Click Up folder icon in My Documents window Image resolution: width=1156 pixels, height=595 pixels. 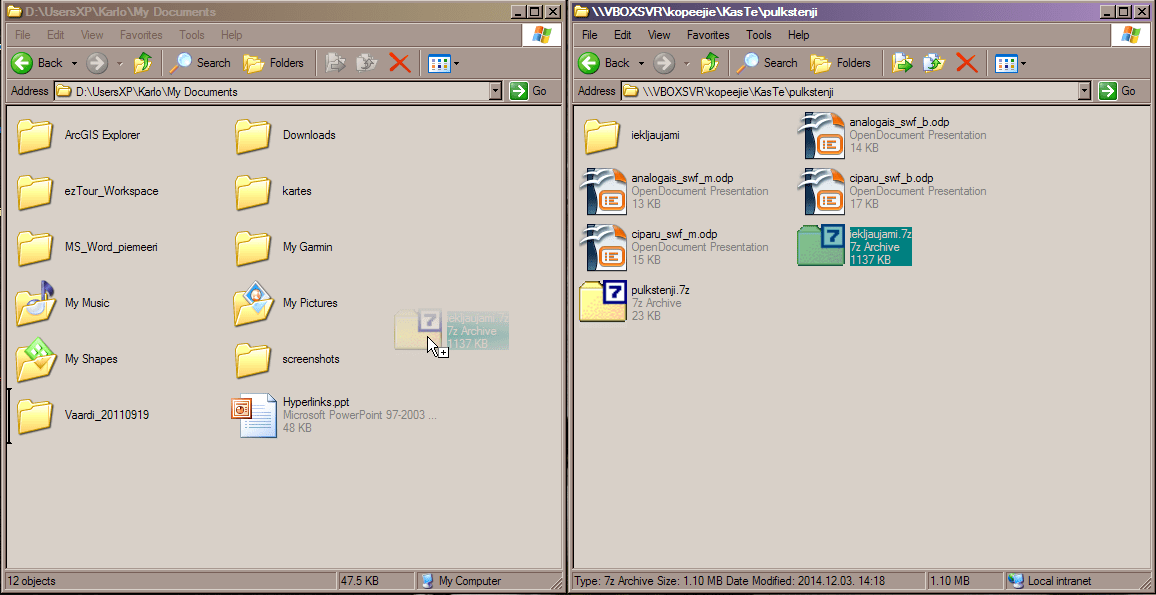143,63
